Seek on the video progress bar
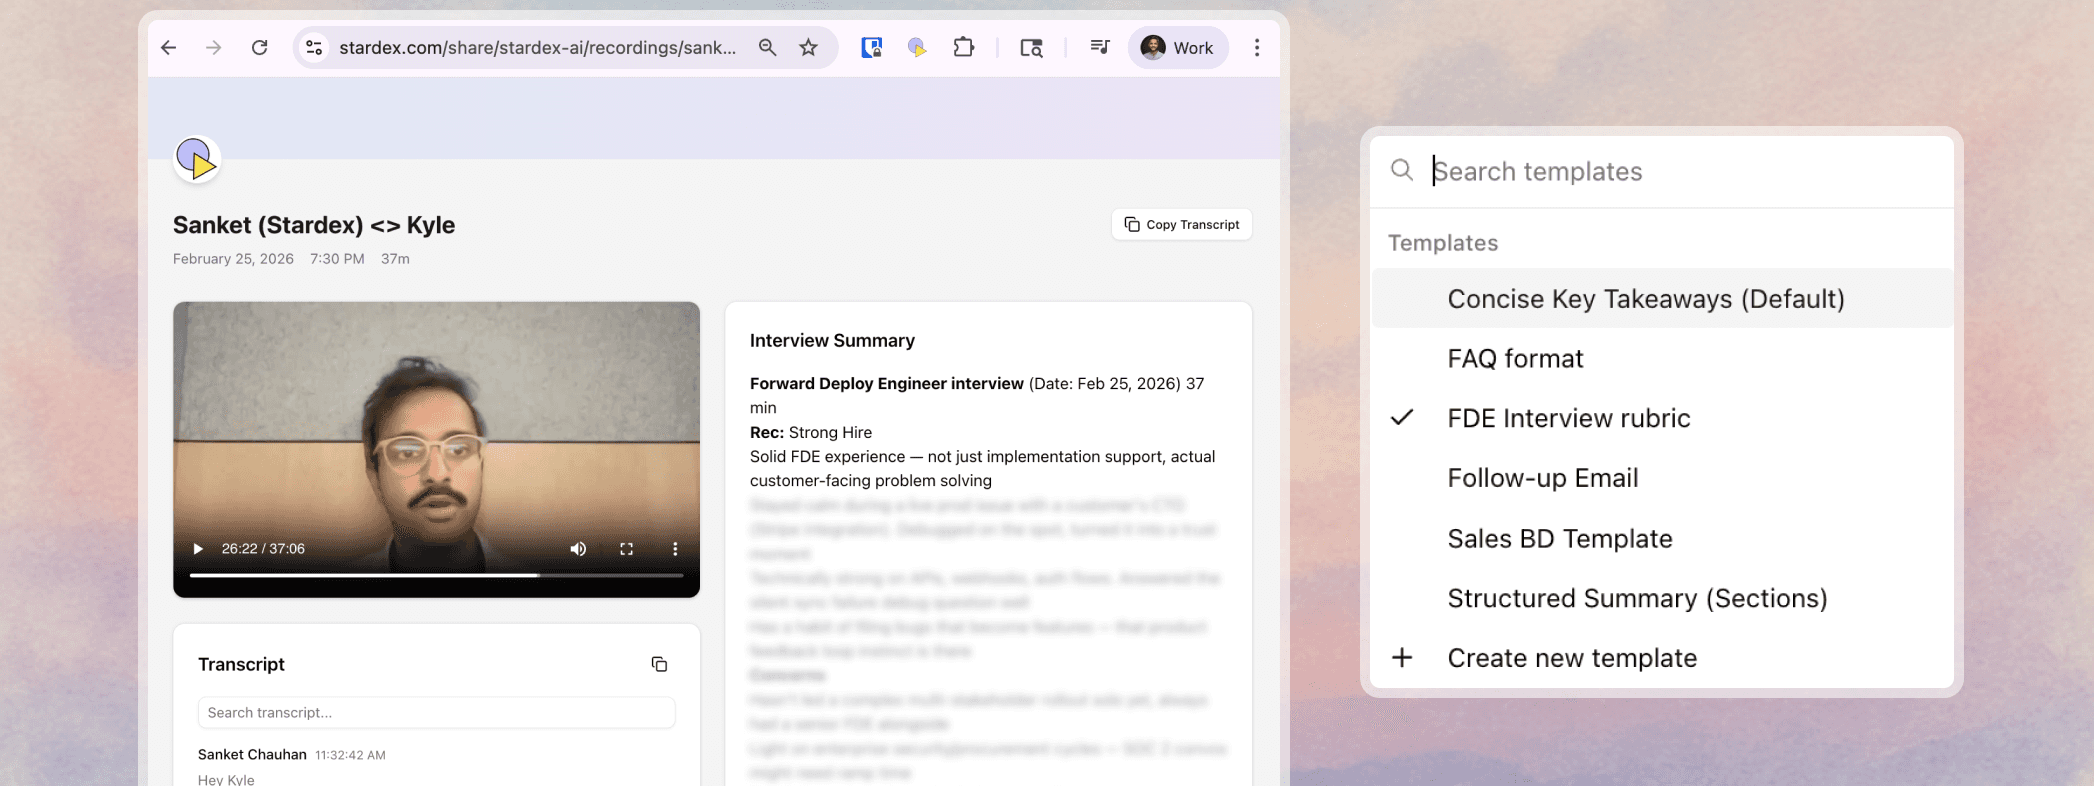The width and height of the screenshot is (2094, 786). 436,575
